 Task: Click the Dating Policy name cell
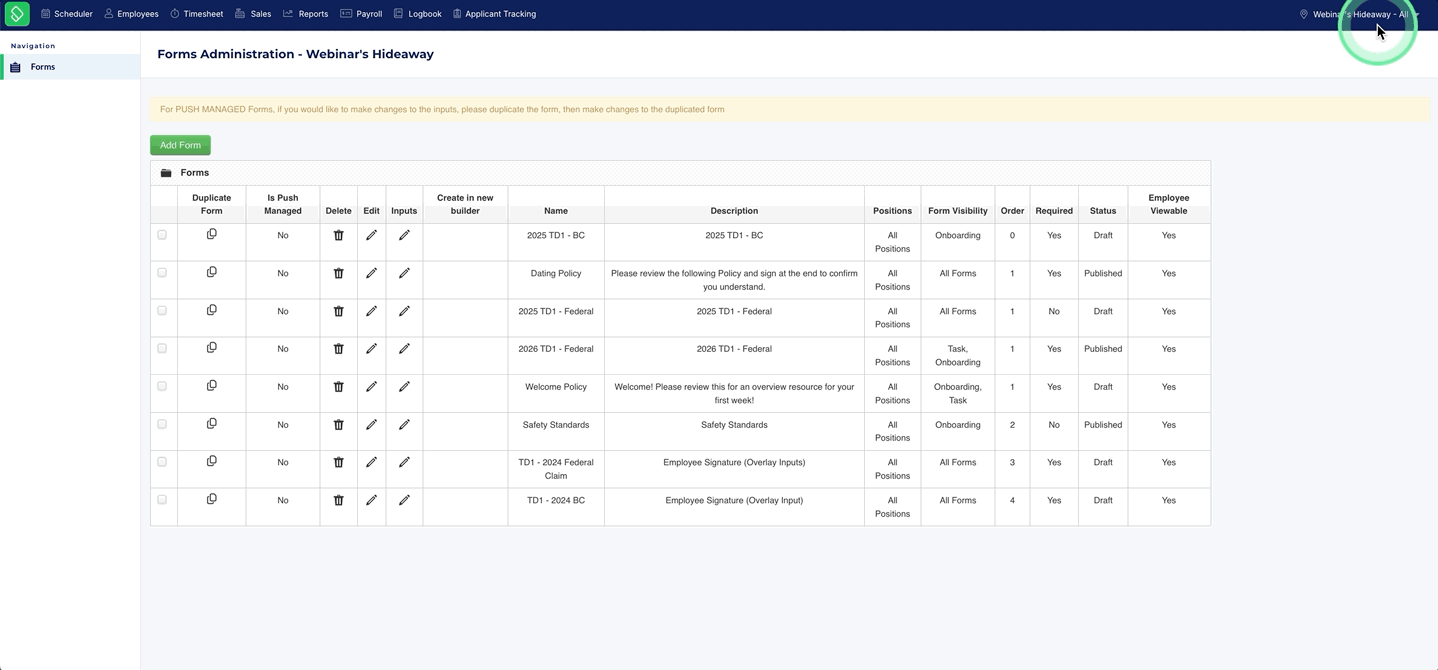pos(556,273)
